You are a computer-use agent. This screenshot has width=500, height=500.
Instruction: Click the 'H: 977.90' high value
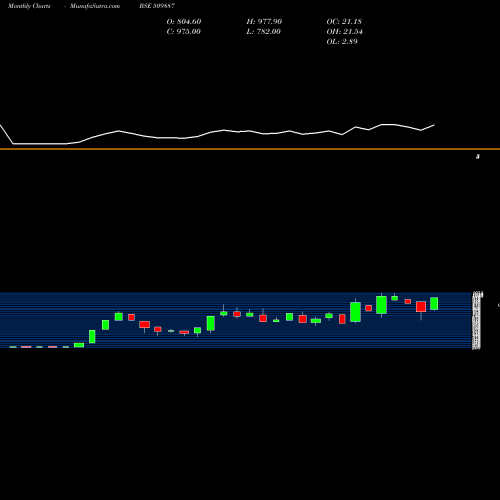[264, 21]
